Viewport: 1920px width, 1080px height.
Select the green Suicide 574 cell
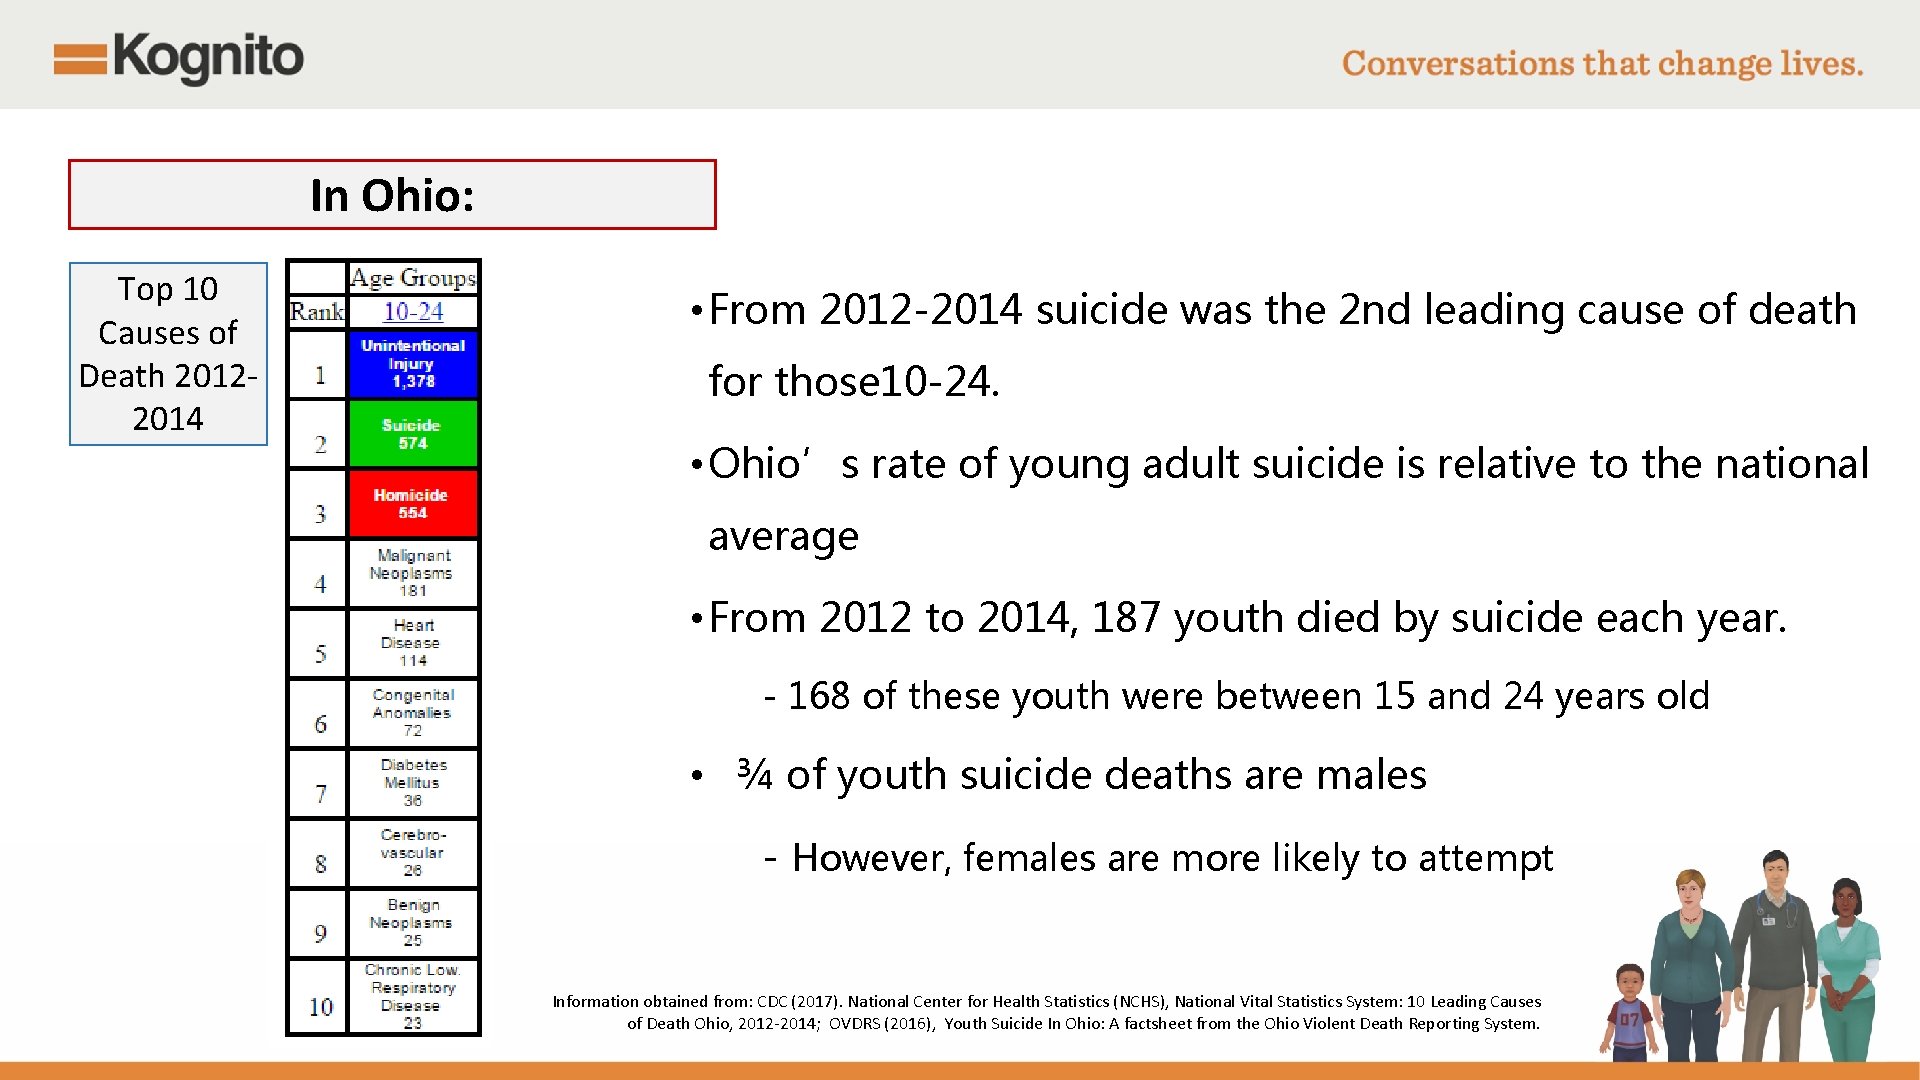tap(413, 434)
